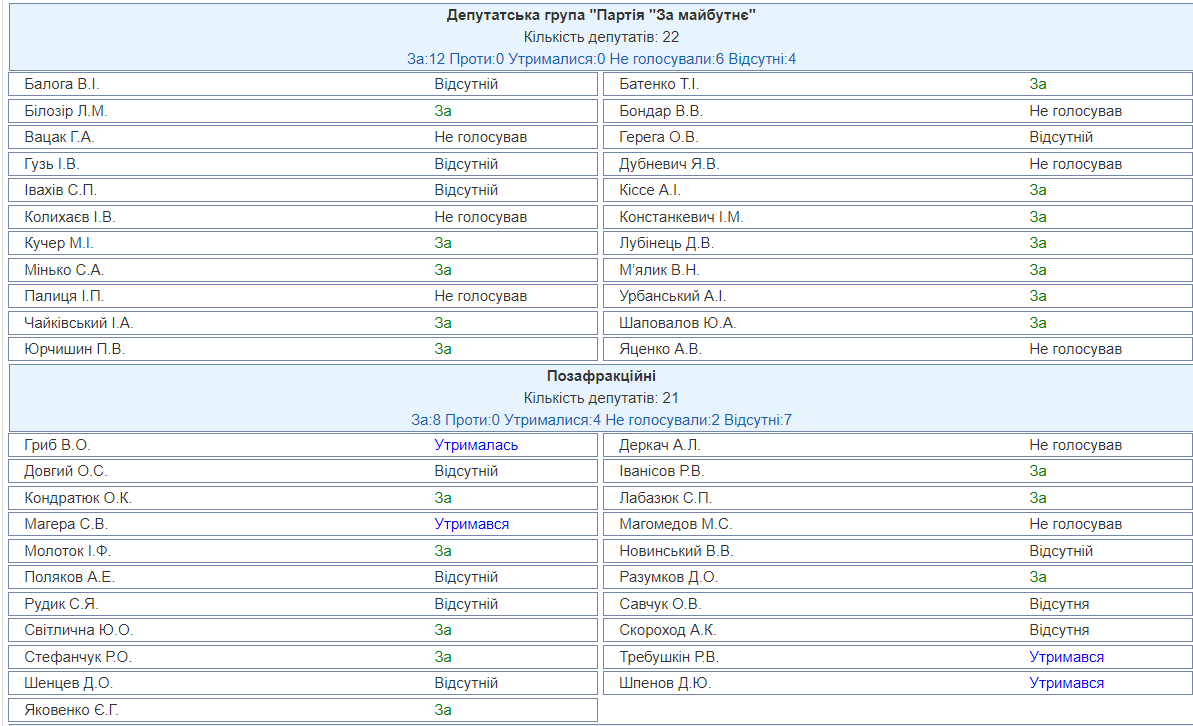Select the name Яковенко Є.Г.
Viewport: 1193px width, 726px height.
pos(72,710)
